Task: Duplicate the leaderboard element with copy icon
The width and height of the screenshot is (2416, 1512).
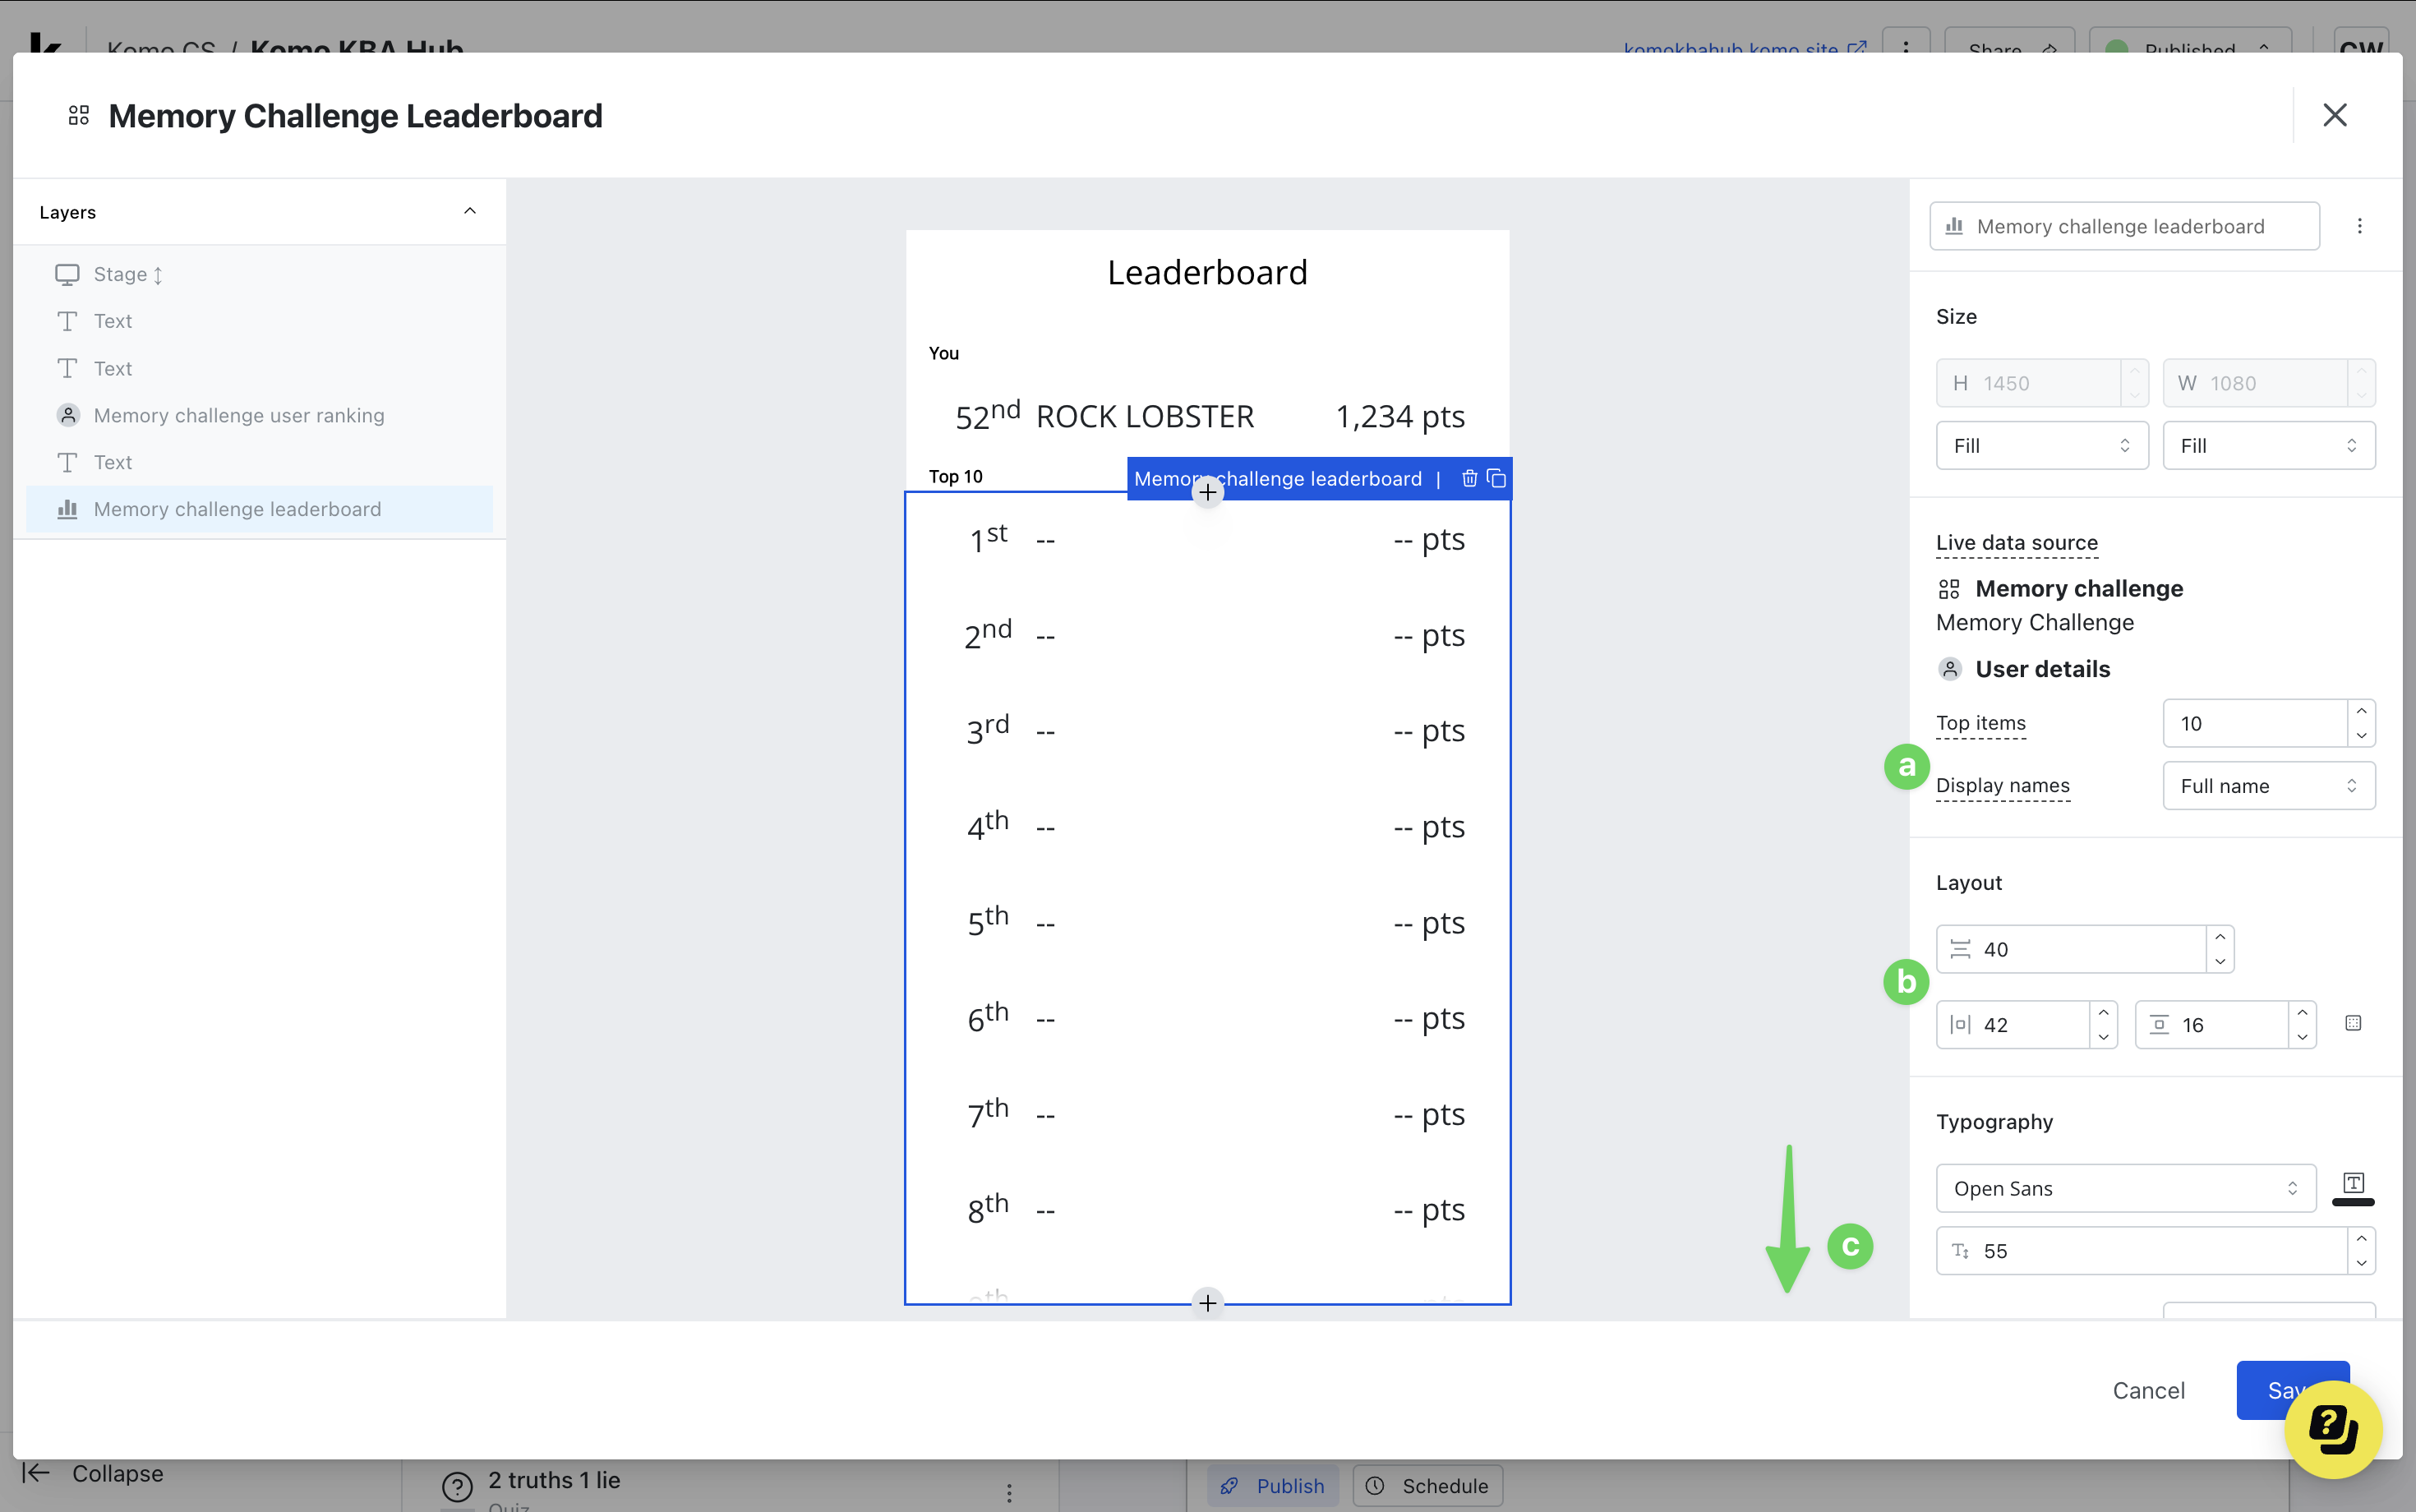Action: 1496,478
